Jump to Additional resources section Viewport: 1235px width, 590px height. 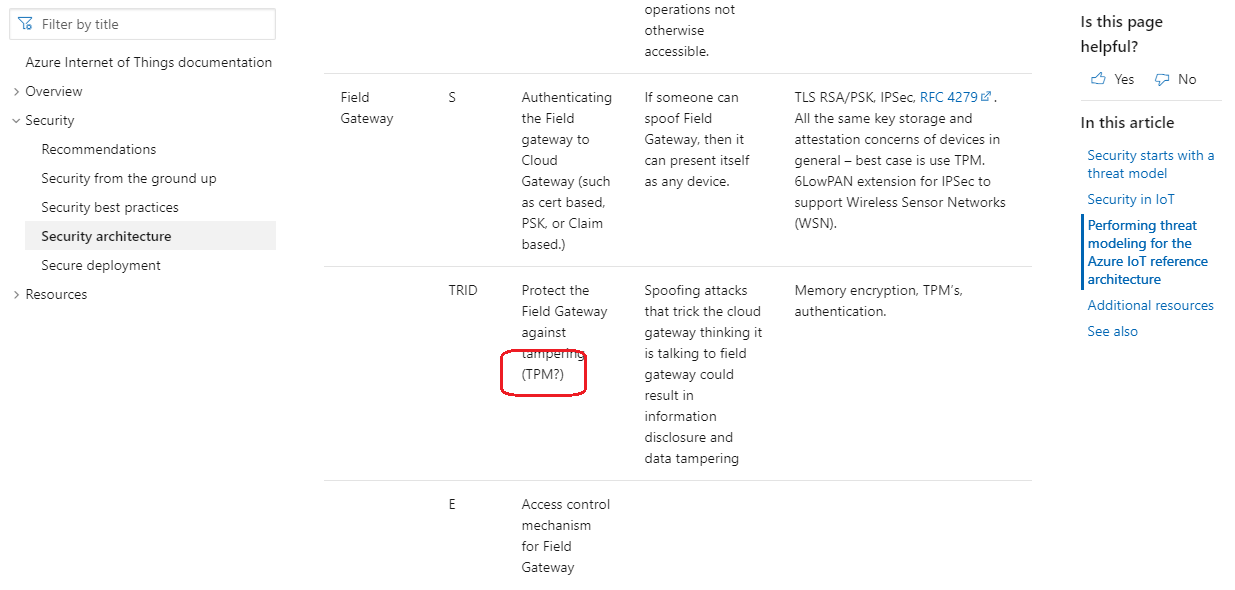1150,305
